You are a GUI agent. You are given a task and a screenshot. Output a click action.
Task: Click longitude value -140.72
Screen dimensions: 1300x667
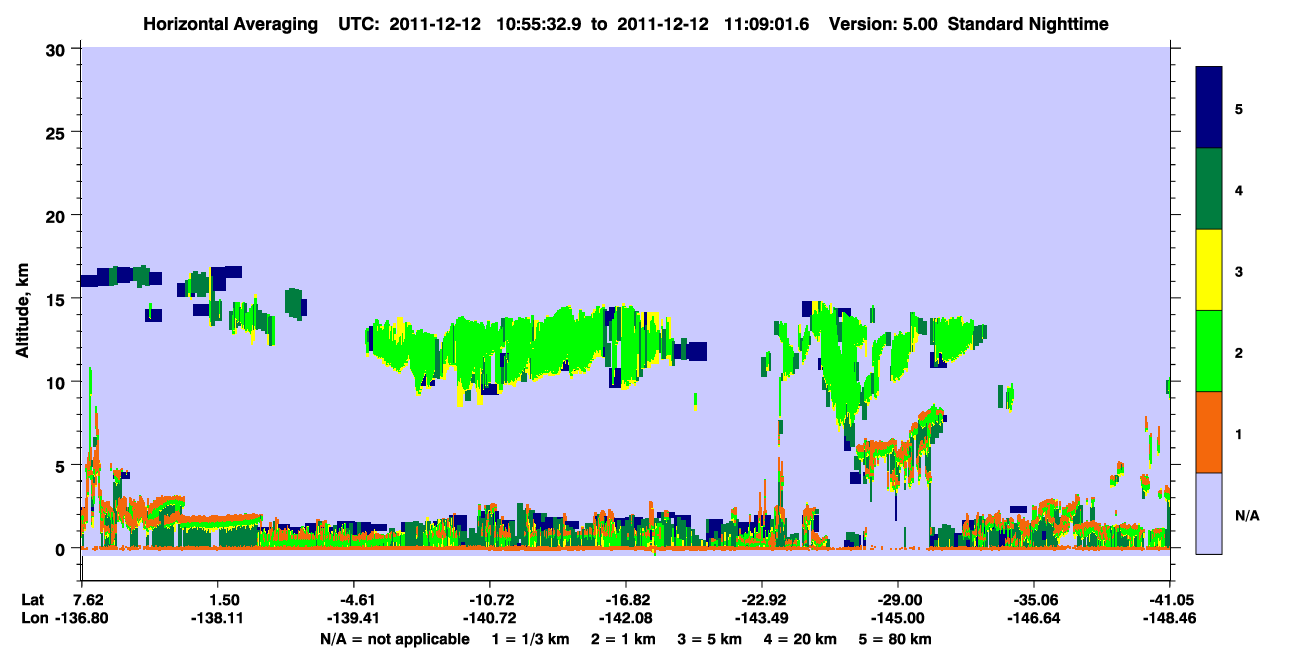[x=490, y=618]
